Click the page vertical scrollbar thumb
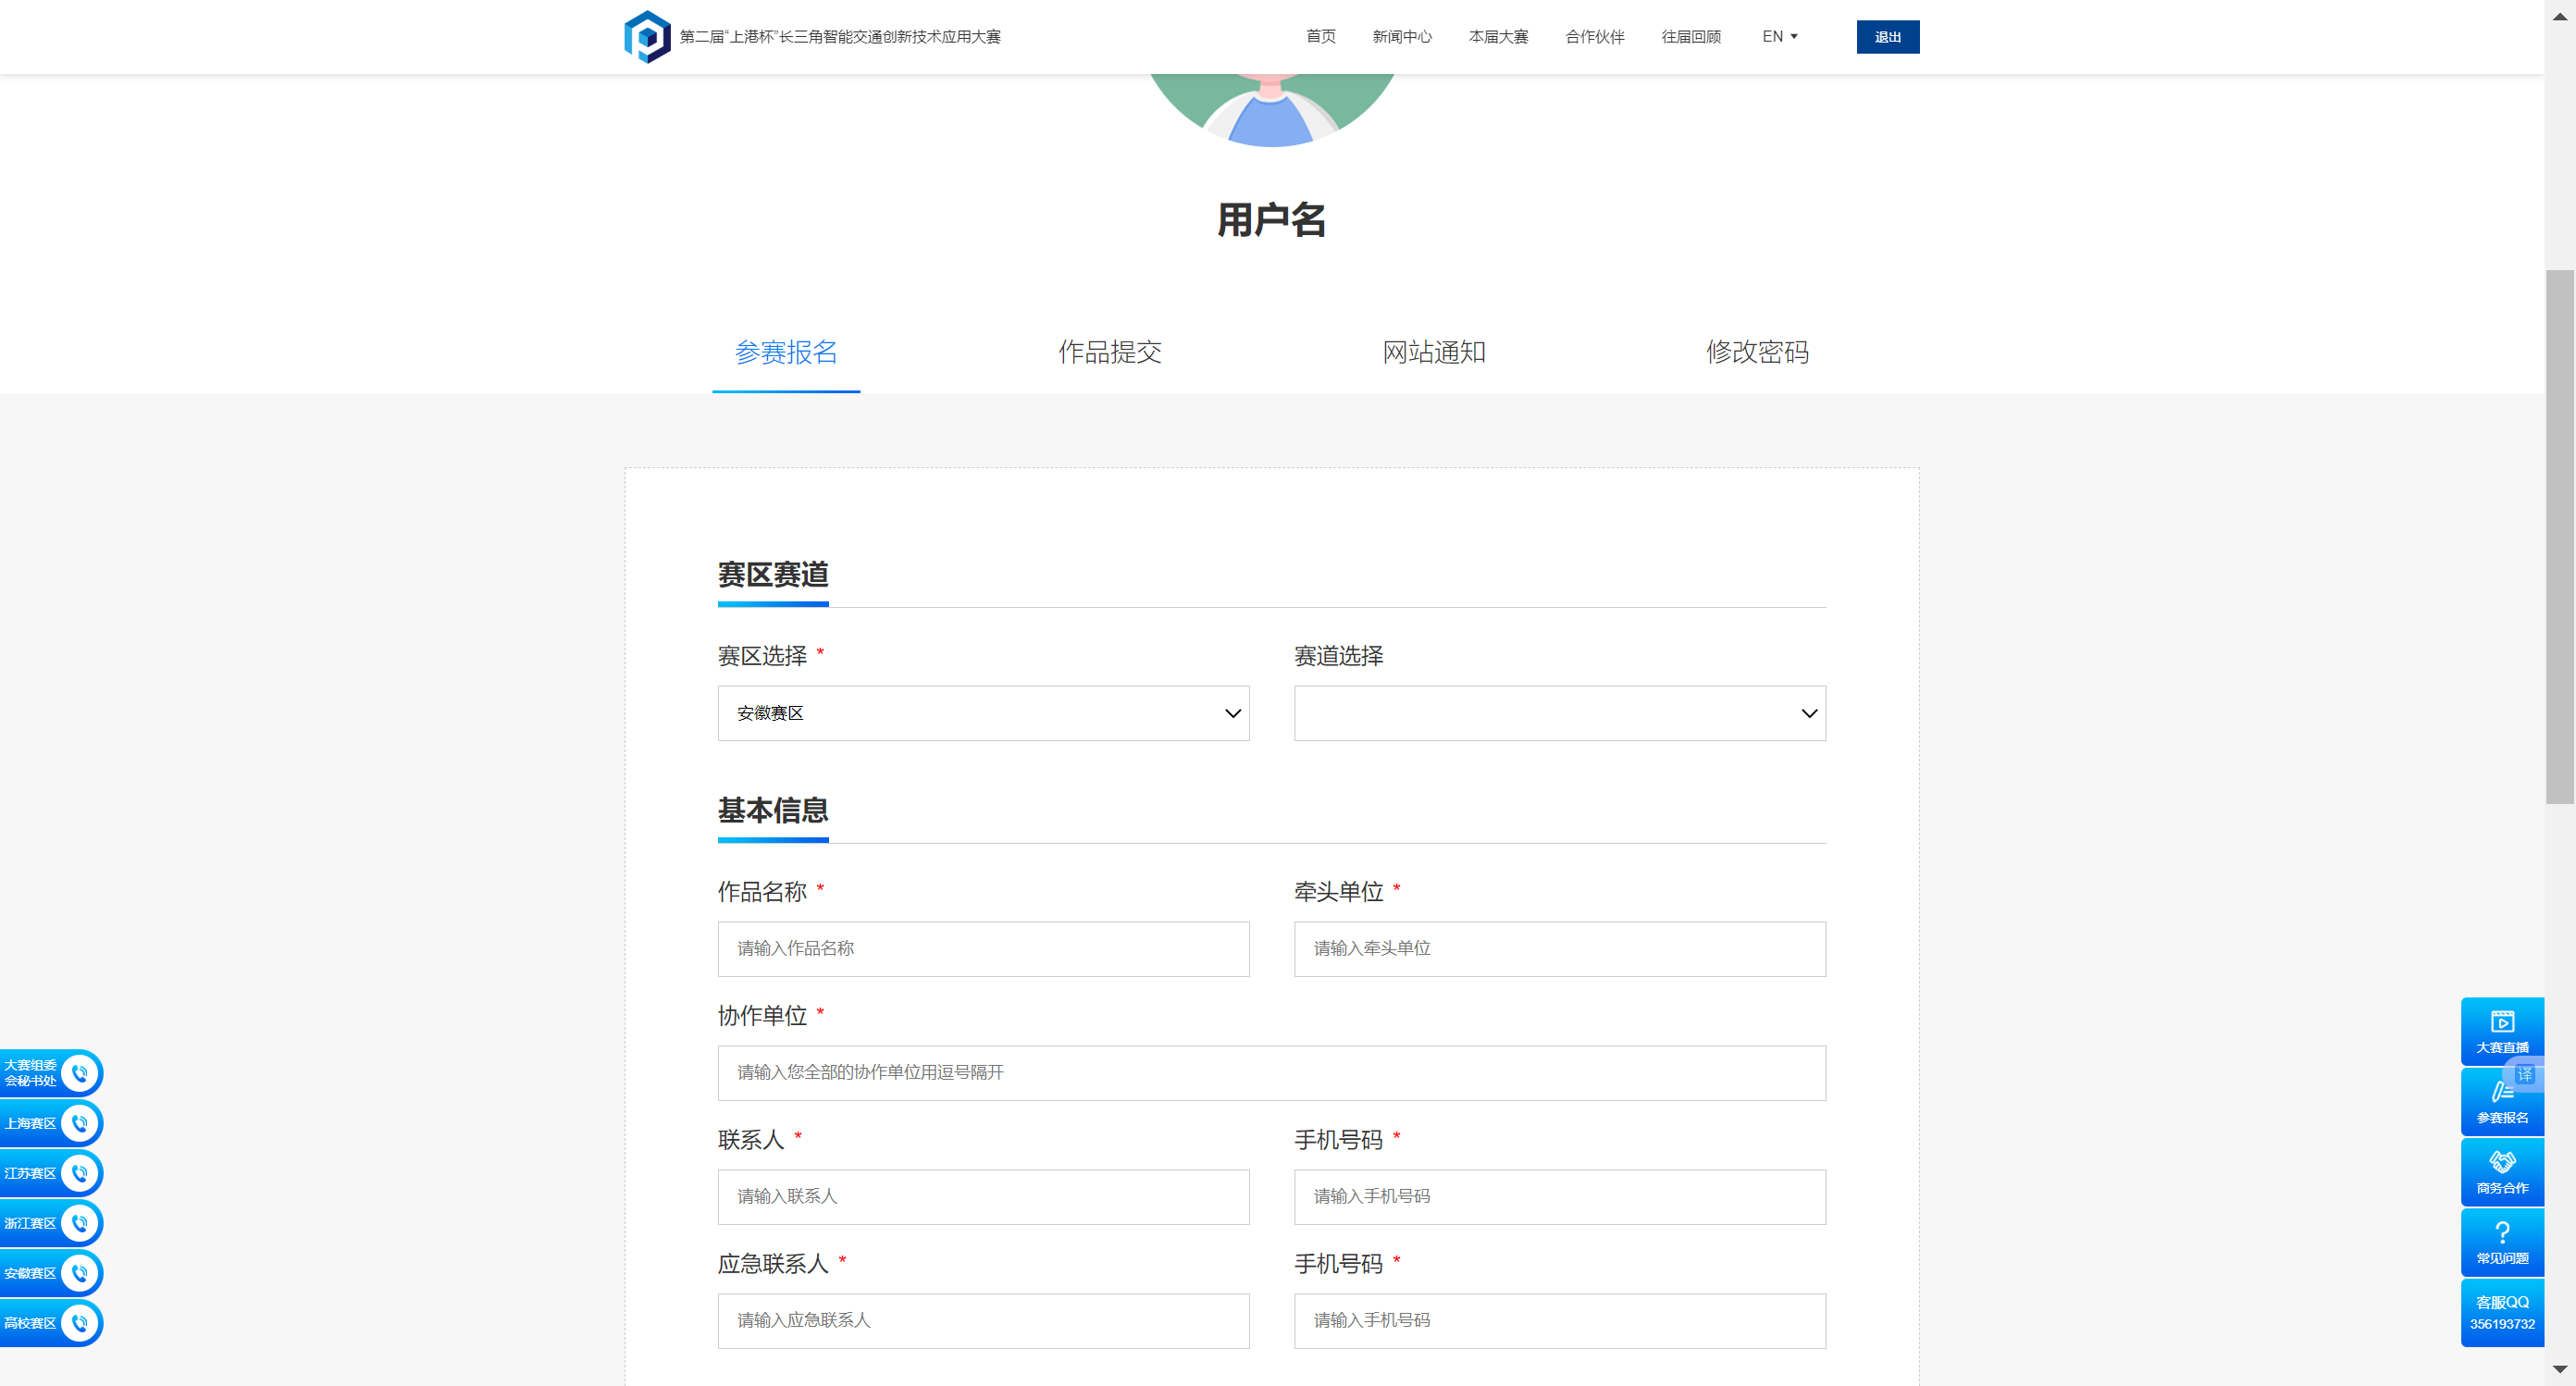 (x=2559, y=535)
